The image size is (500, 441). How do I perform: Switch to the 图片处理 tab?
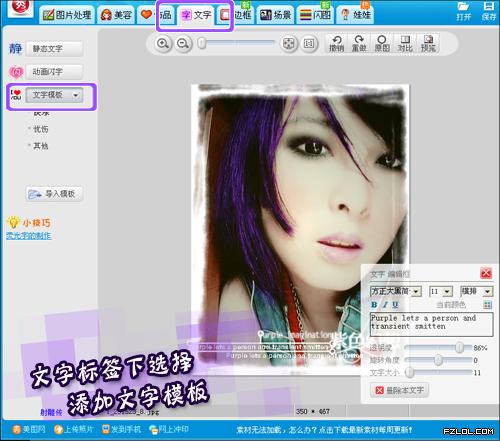click(67, 15)
